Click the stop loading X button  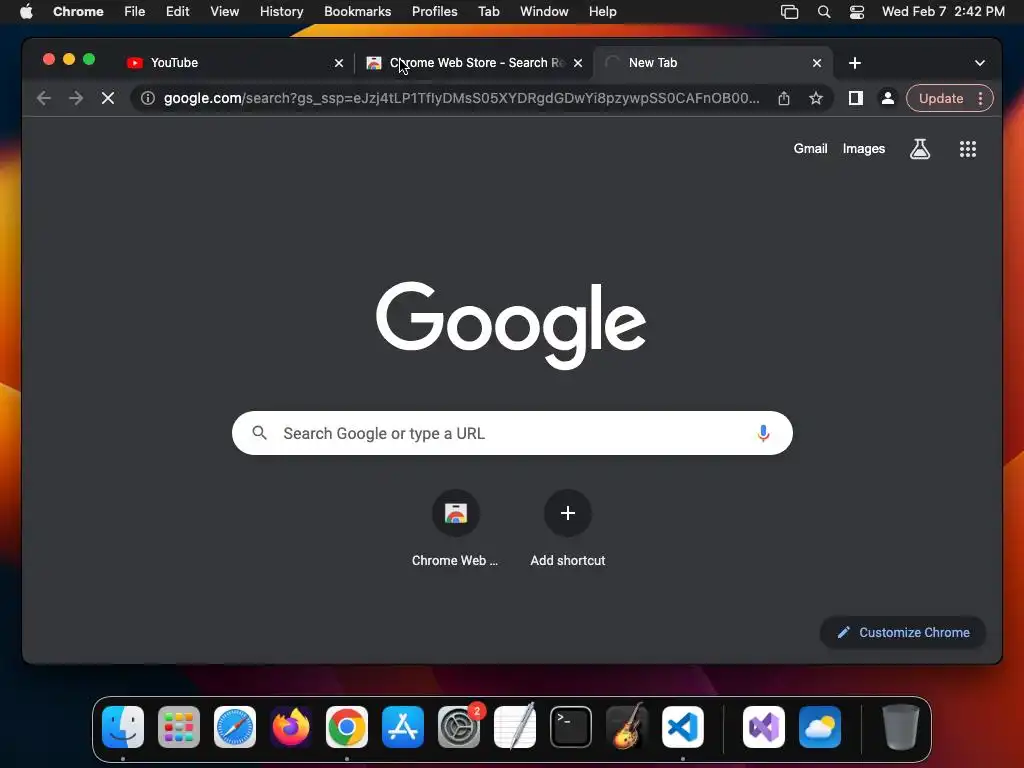click(x=108, y=98)
